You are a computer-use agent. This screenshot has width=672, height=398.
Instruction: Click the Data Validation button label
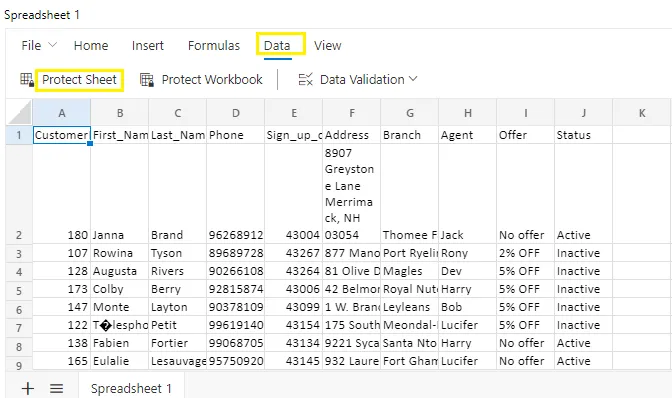pos(362,80)
